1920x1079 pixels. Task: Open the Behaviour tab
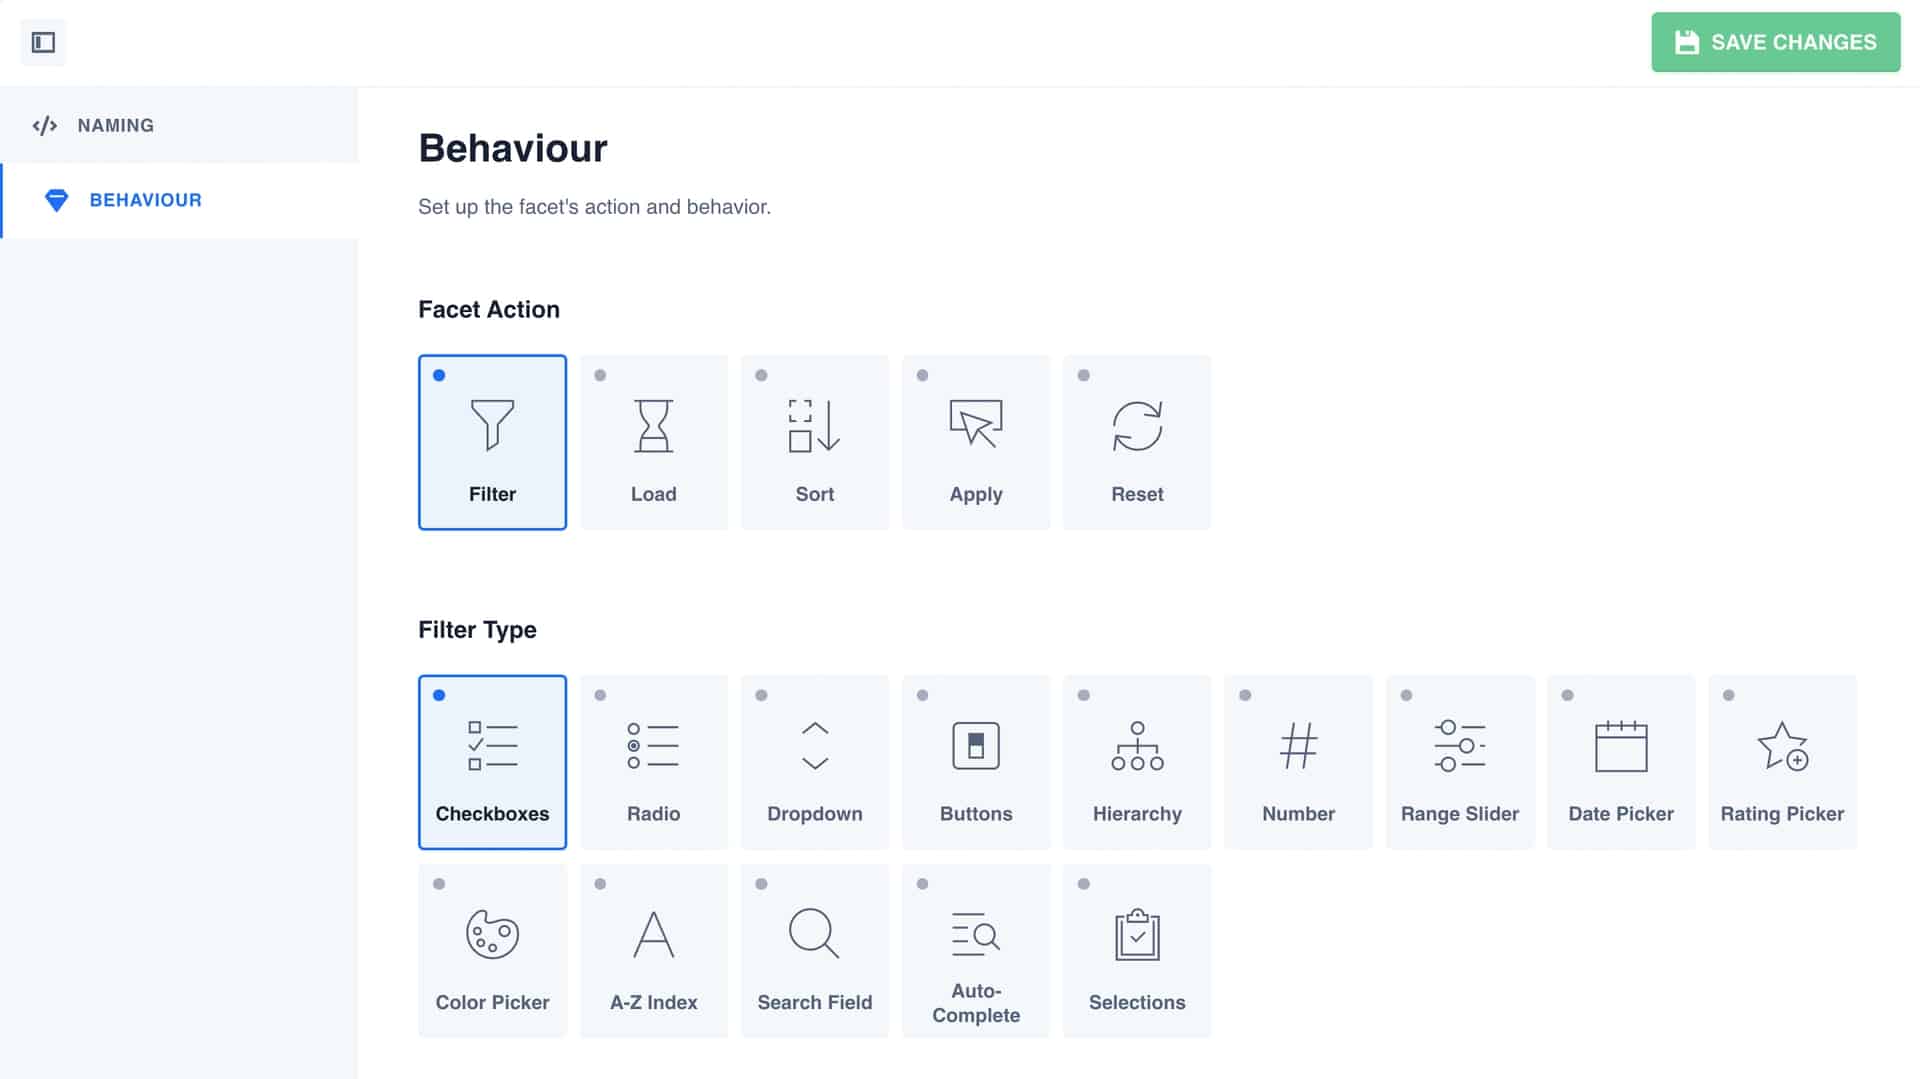(x=180, y=200)
